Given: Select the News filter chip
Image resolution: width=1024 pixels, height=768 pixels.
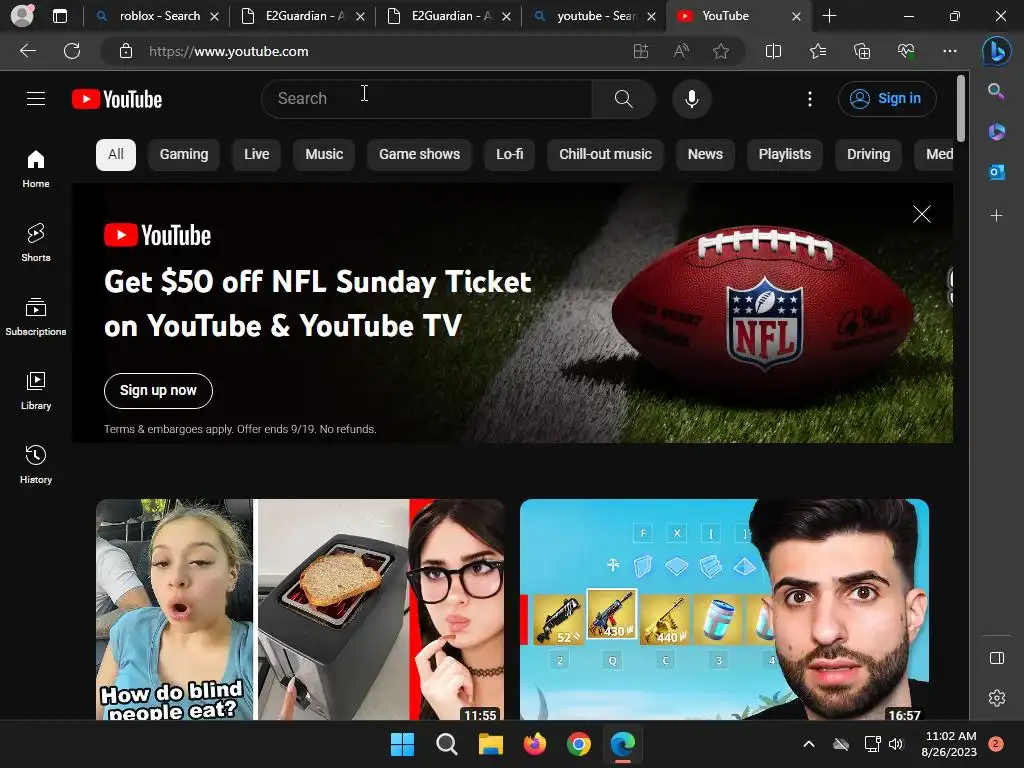Looking at the screenshot, I should (705, 155).
